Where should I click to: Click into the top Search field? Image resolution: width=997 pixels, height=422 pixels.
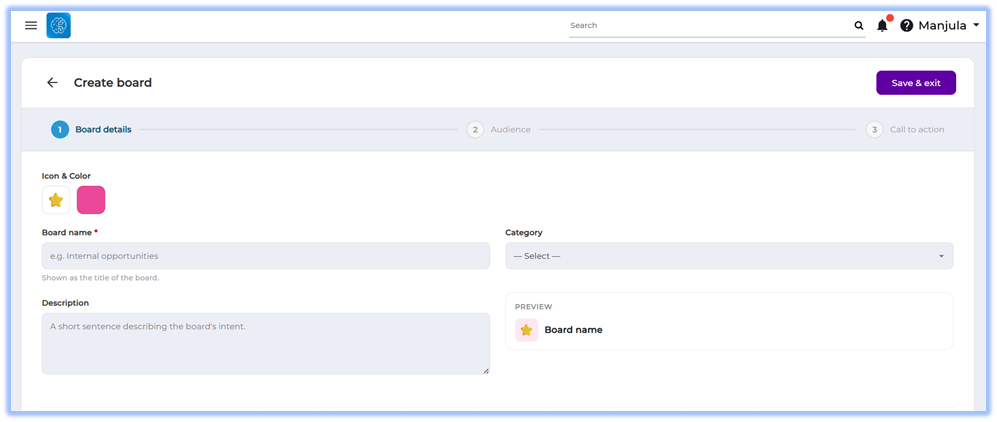click(710, 25)
